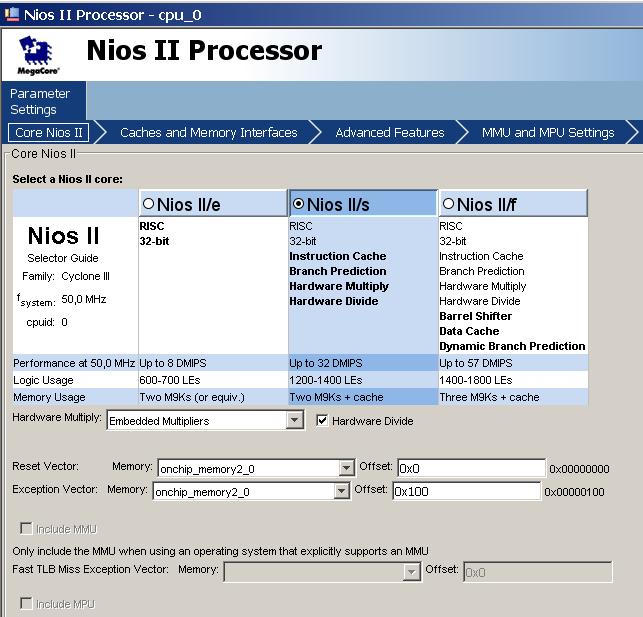643x617 pixels.
Task: Click the 'Memory Usage' row label
Action: (49, 397)
